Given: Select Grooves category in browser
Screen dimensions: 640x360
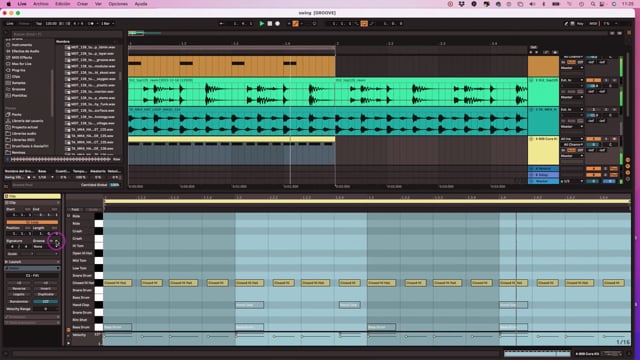Looking at the screenshot, I should (x=18, y=89).
